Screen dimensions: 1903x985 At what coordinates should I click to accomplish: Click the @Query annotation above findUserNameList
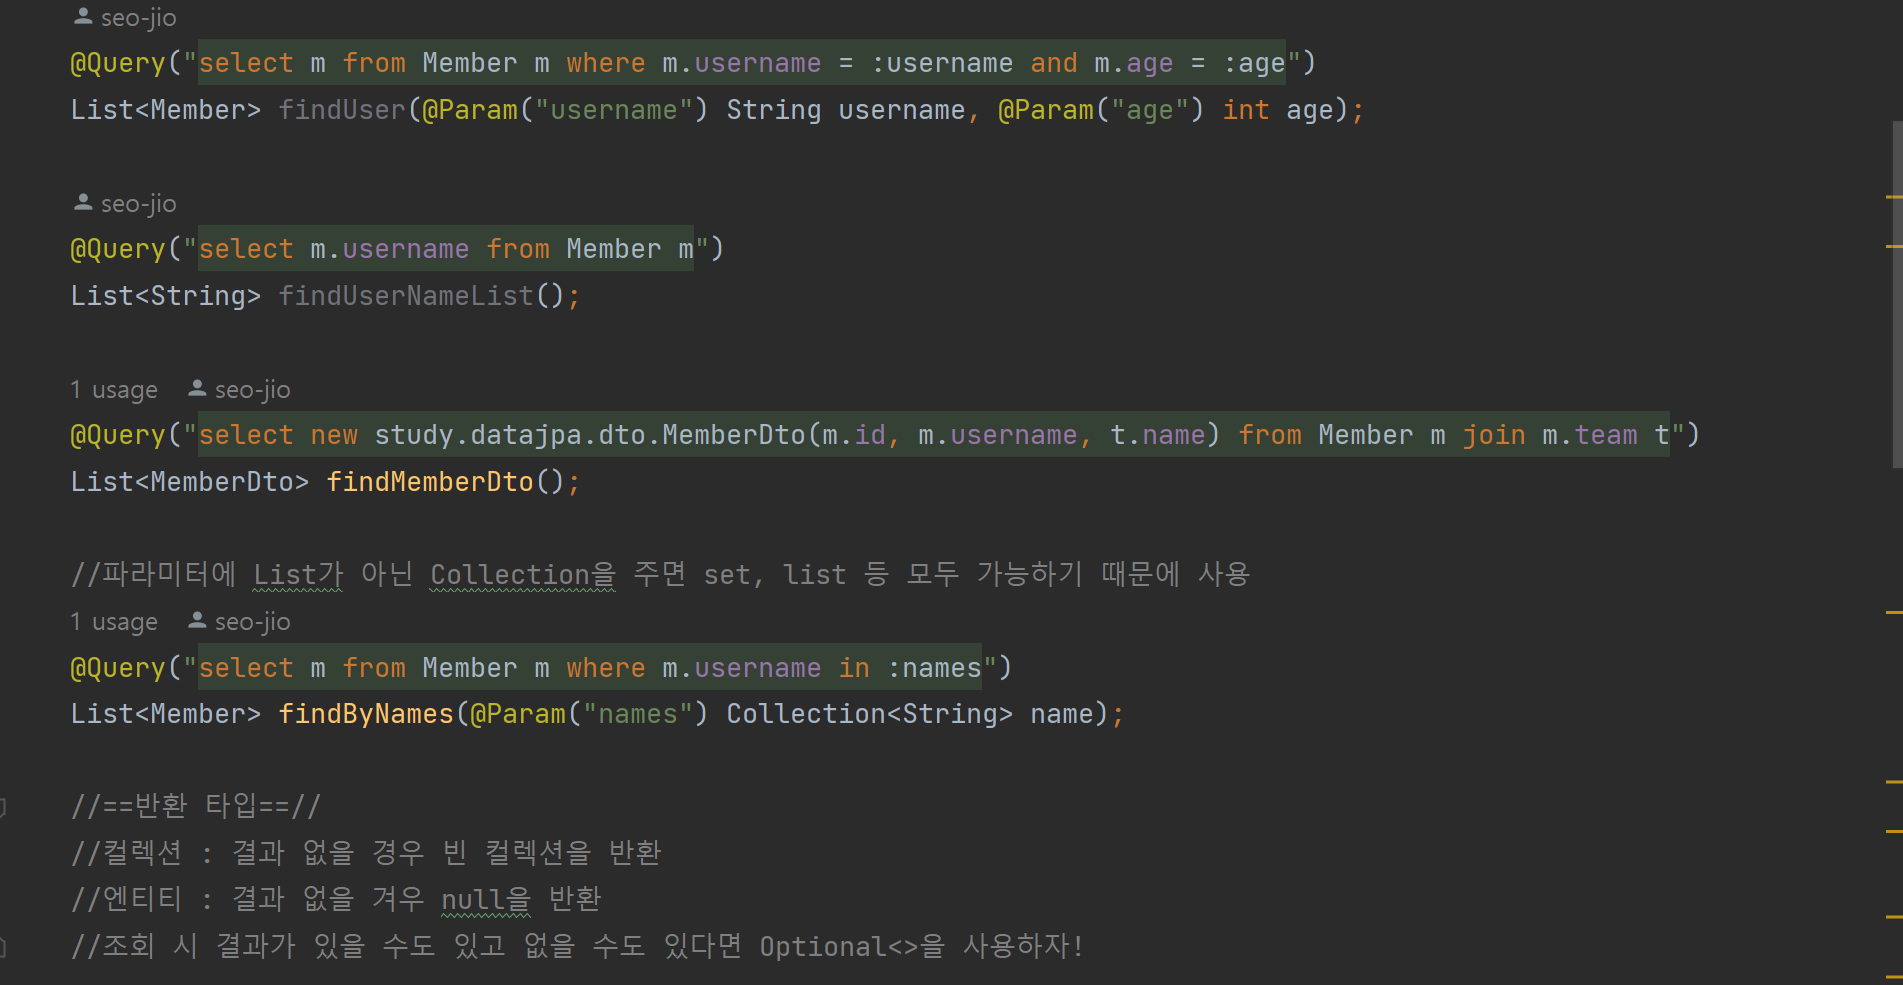(x=118, y=249)
